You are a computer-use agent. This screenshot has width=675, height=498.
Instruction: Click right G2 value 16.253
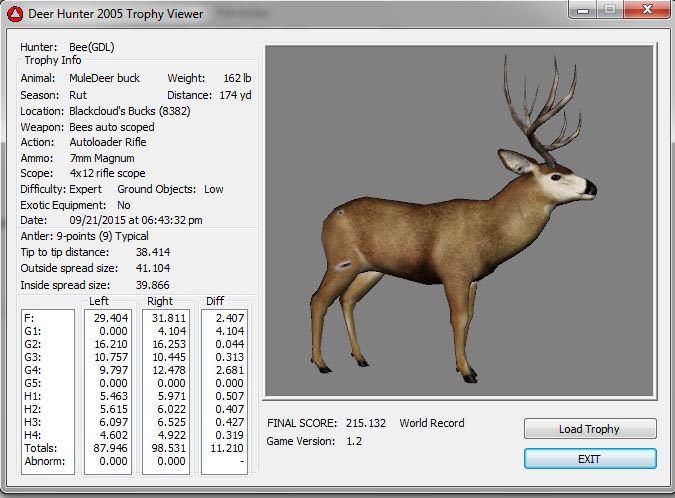[x=169, y=344]
